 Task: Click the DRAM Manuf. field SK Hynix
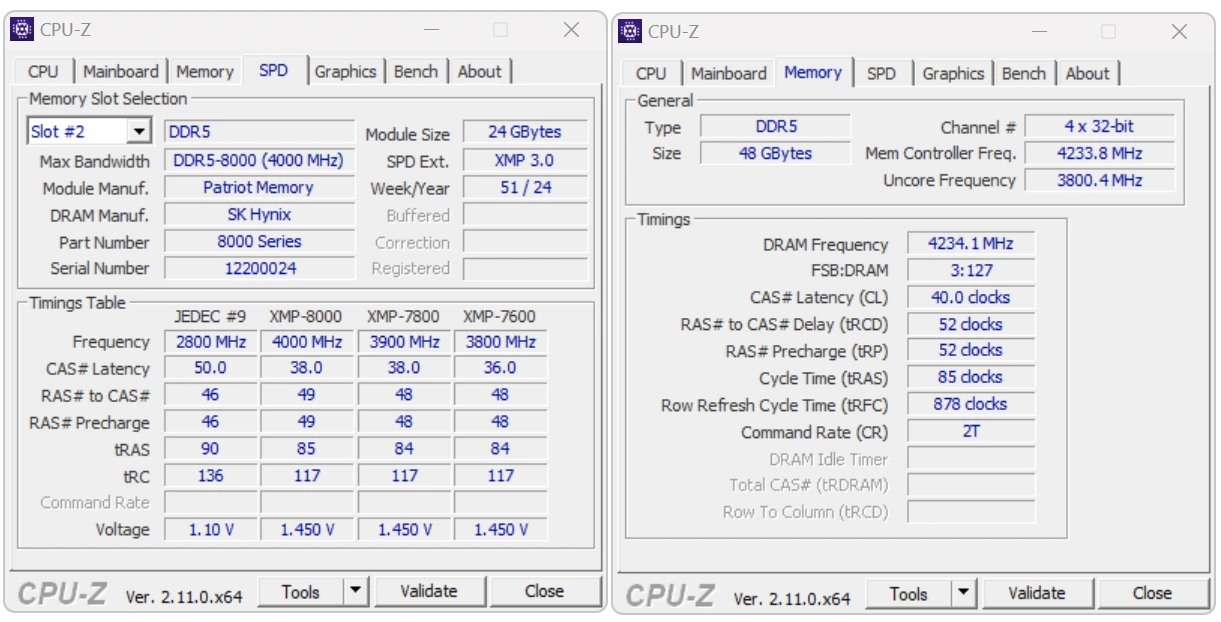tap(259, 214)
